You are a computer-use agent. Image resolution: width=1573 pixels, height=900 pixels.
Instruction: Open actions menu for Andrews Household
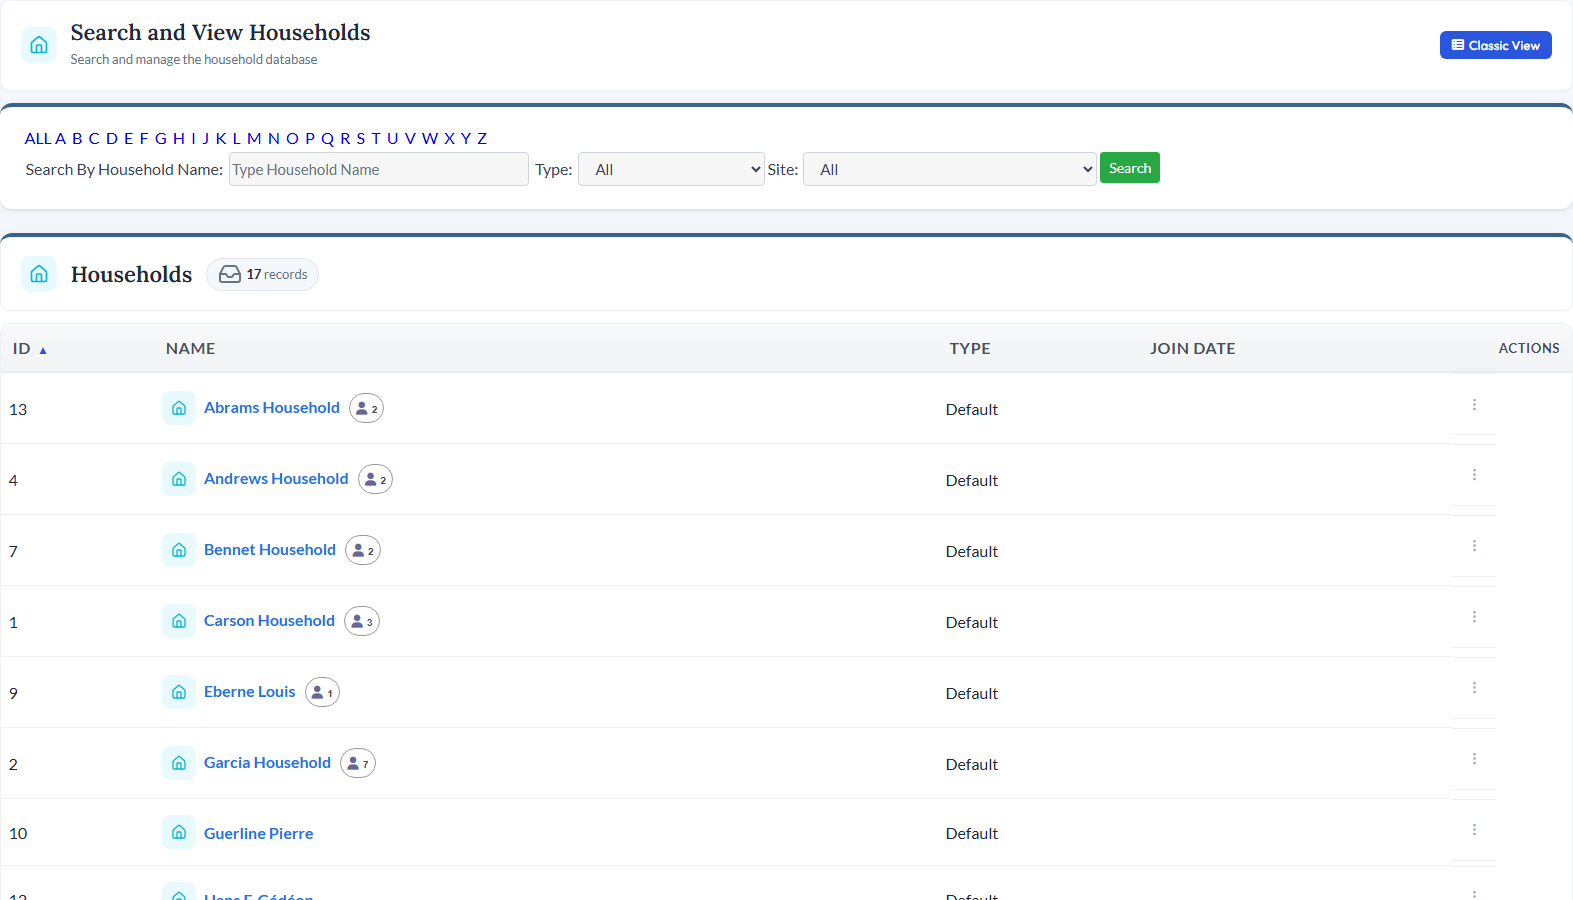(1474, 475)
